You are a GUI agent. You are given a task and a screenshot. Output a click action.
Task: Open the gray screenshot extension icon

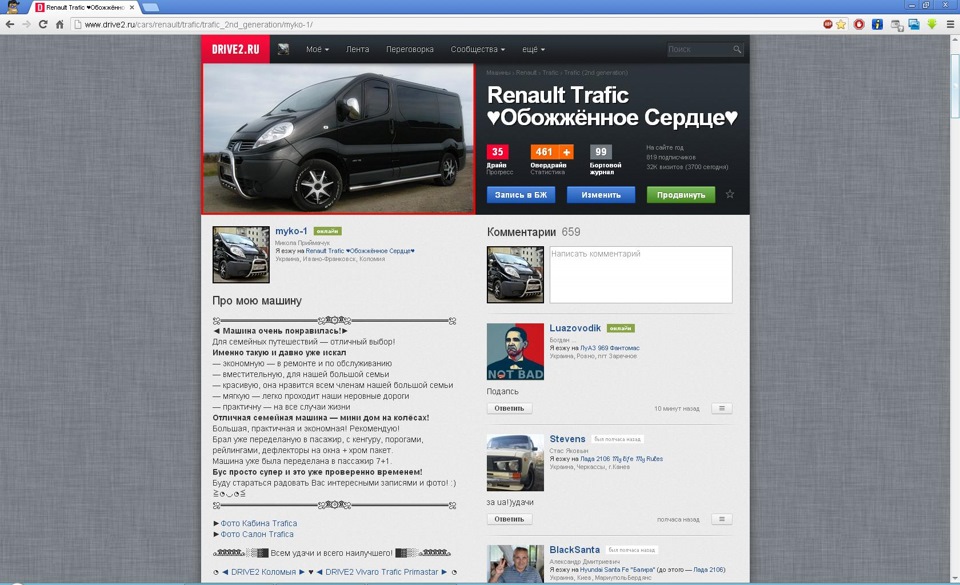[x=897, y=24]
